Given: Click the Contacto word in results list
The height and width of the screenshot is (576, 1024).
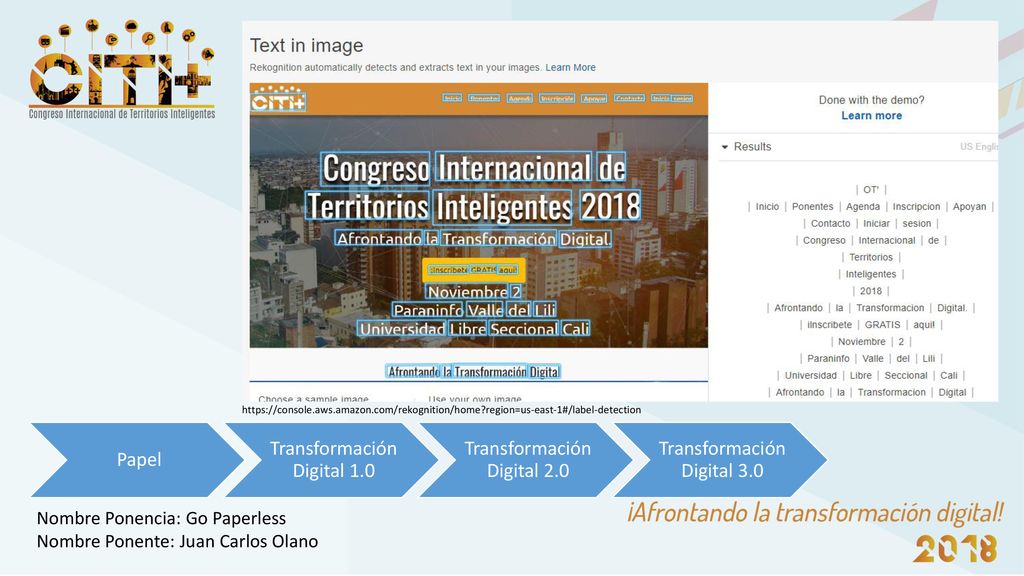Looking at the screenshot, I should click(830, 223).
